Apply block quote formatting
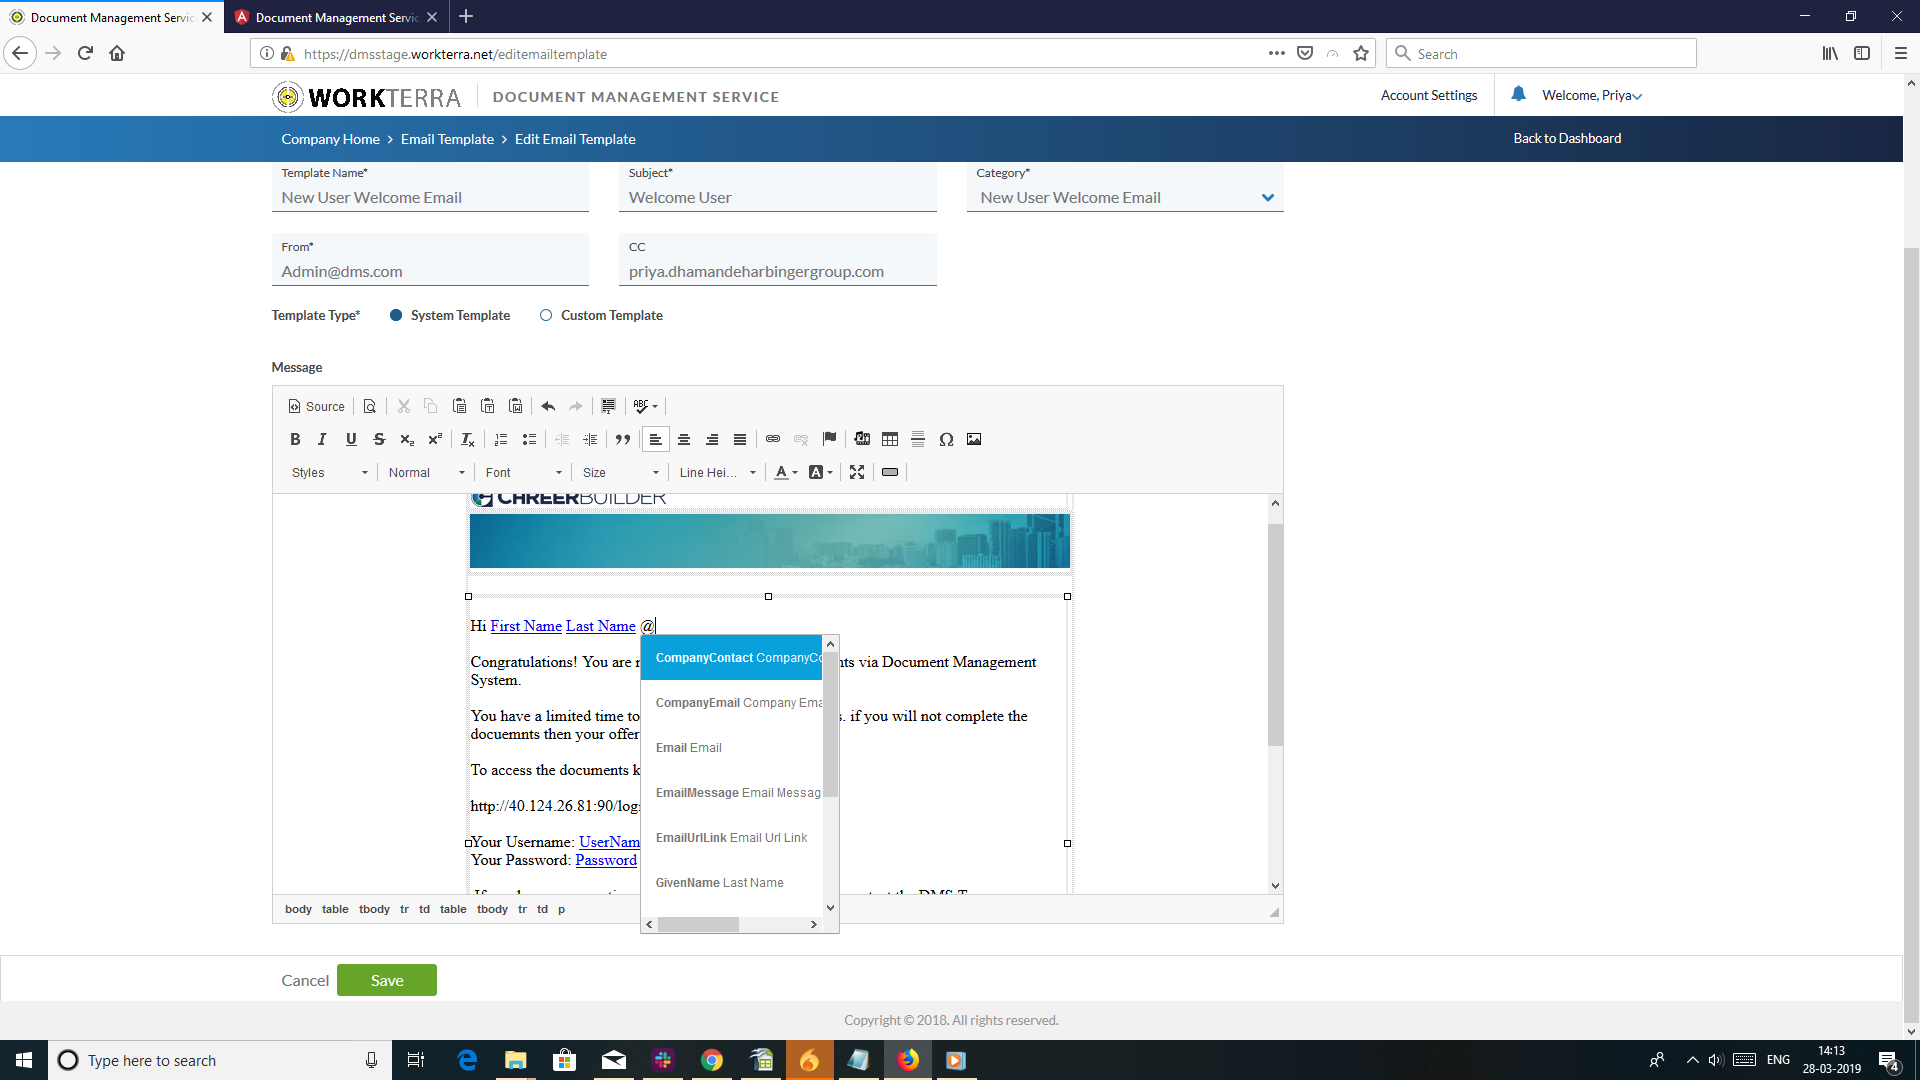 (623, 439)
